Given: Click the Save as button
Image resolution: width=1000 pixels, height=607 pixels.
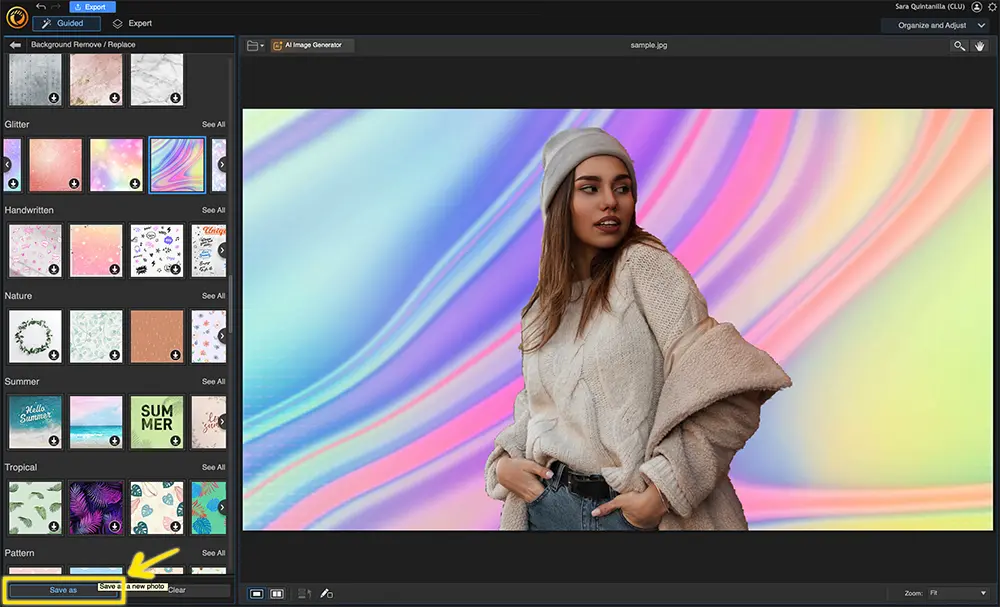Looking at the screenshot, I should coord(62,589).
